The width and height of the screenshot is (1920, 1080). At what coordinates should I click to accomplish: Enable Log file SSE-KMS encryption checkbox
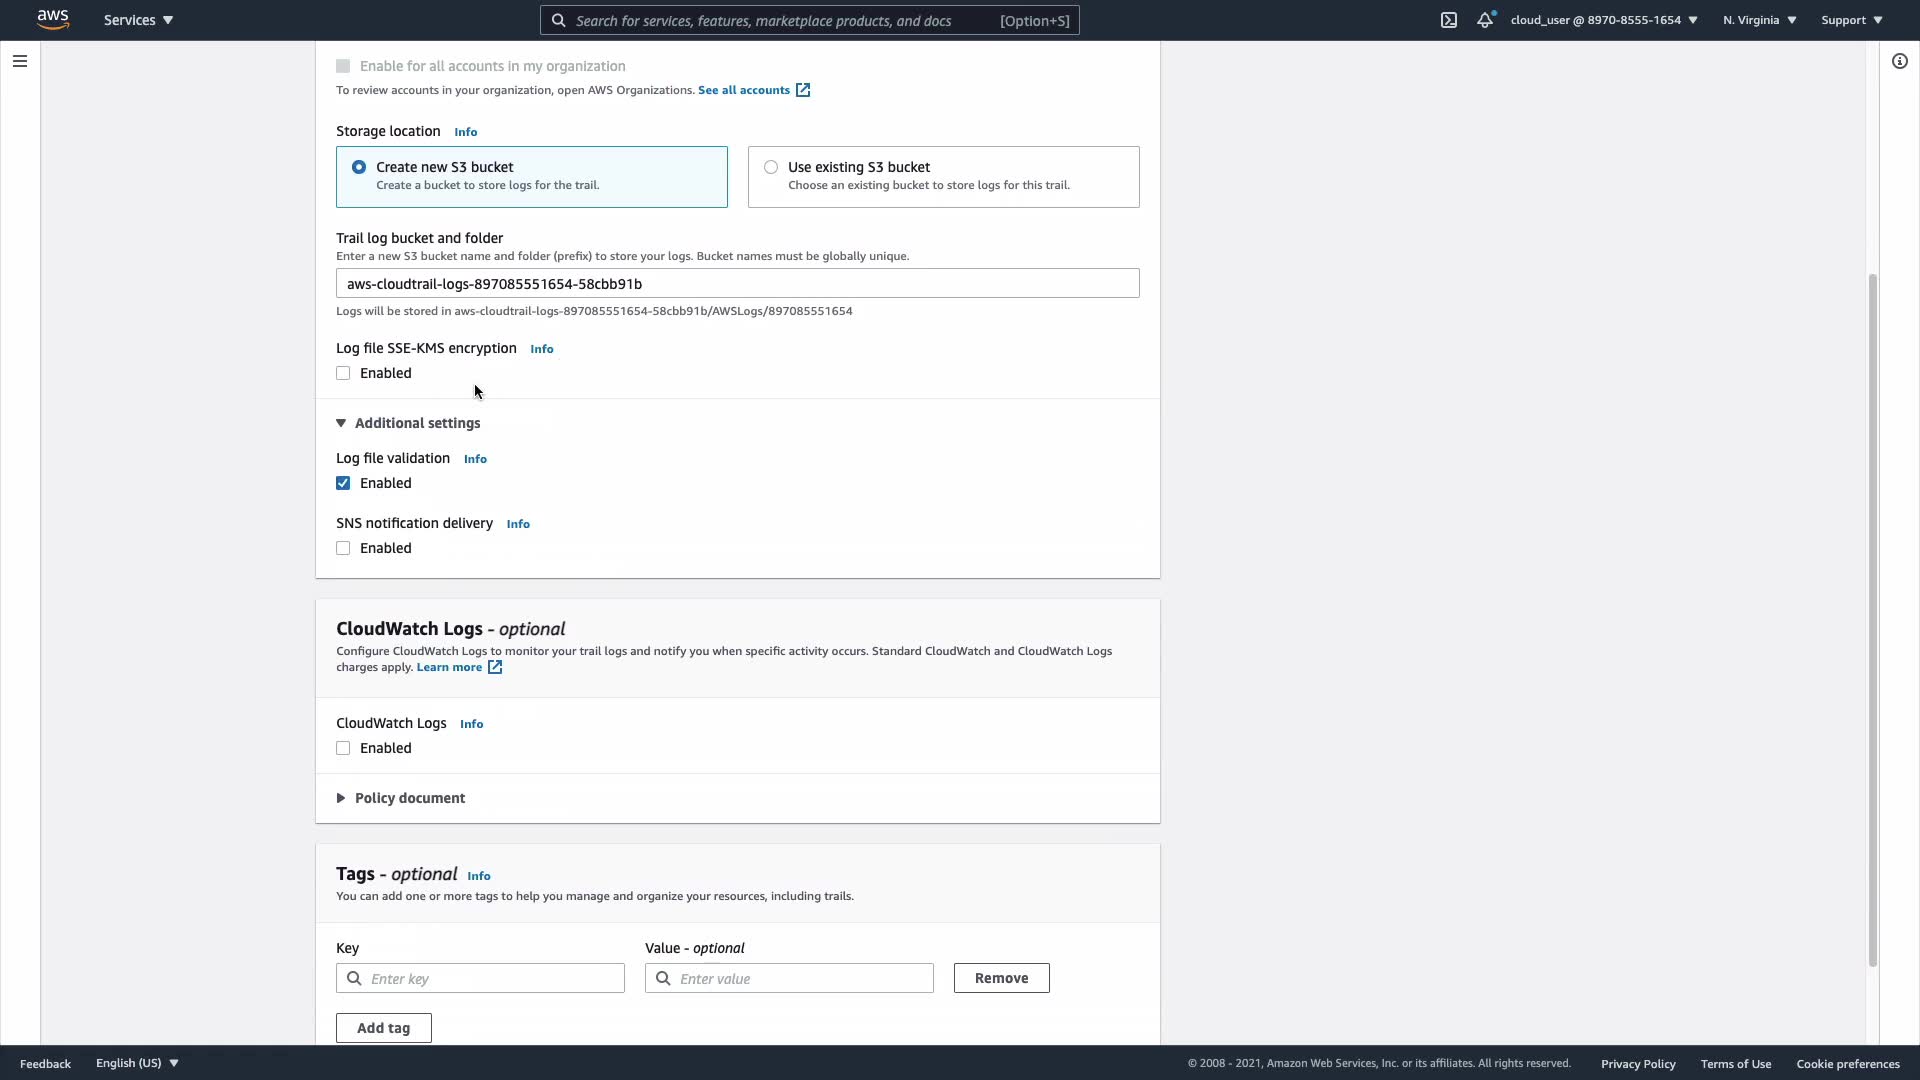[343, 373]
